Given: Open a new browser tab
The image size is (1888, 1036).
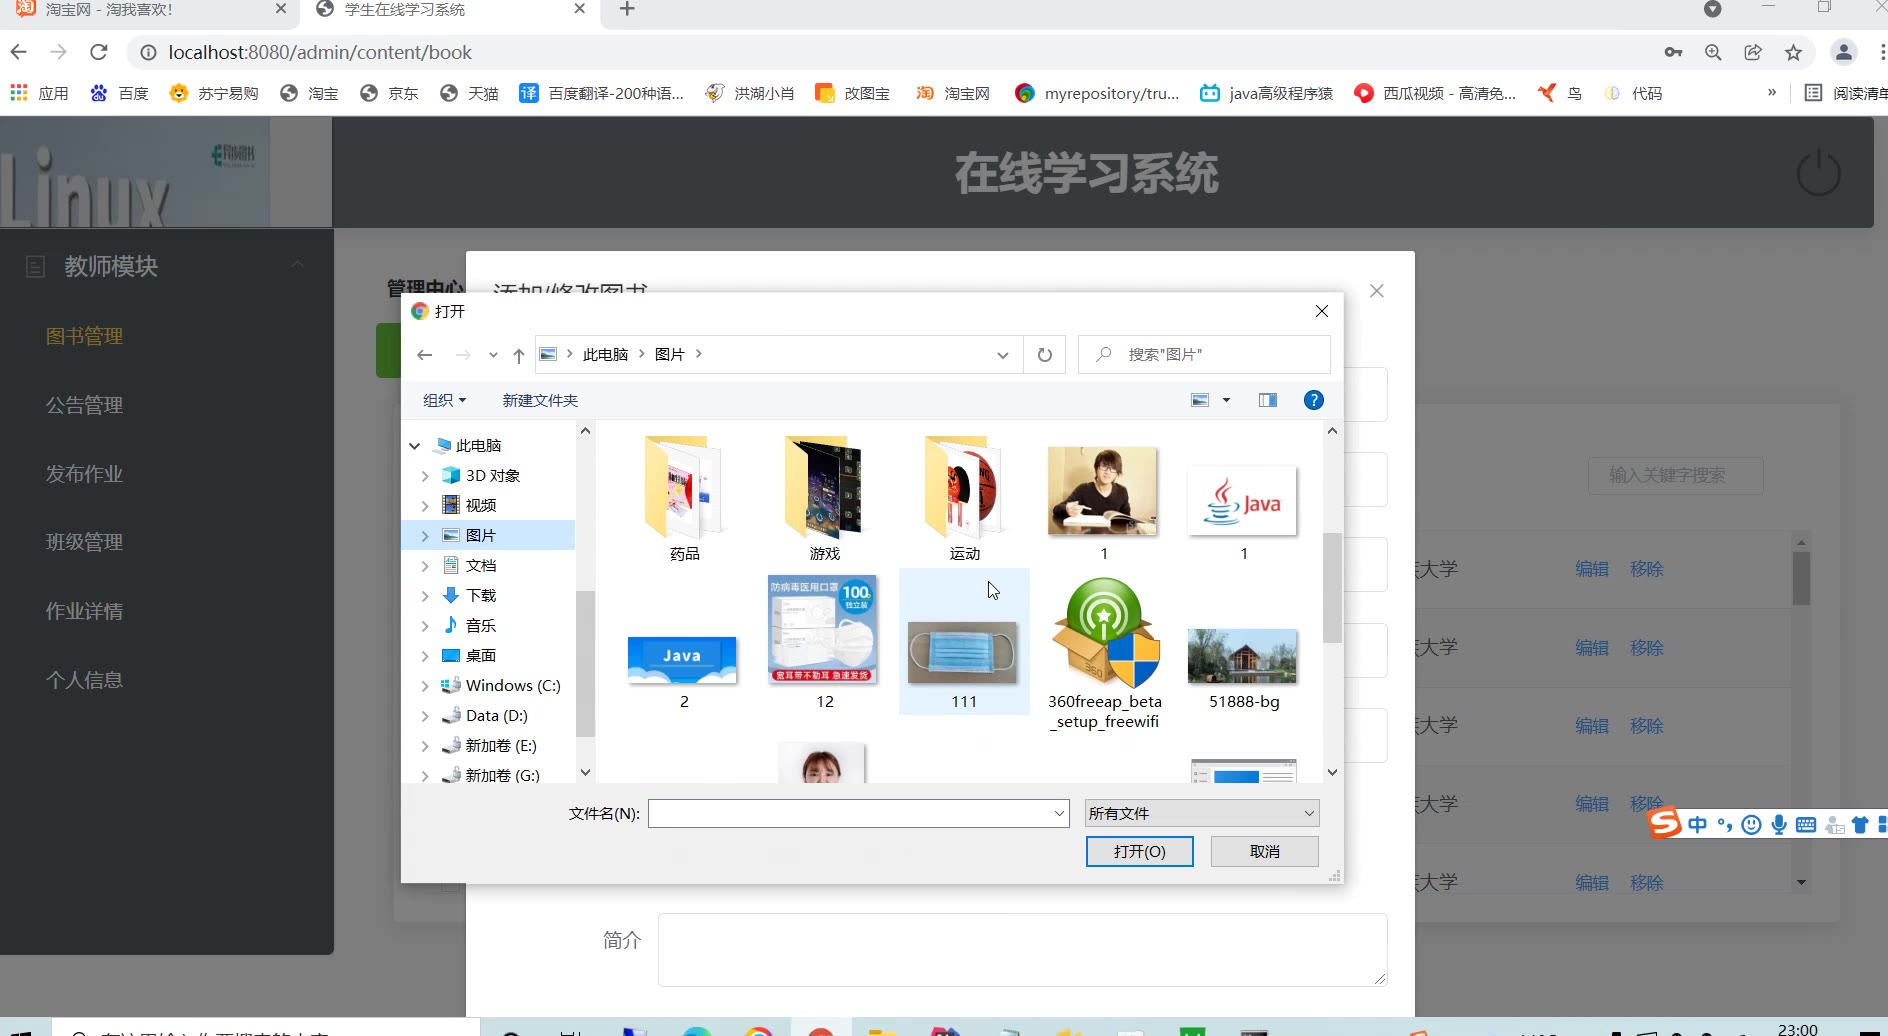Looking at the screenshot, I should coord(627,10).
